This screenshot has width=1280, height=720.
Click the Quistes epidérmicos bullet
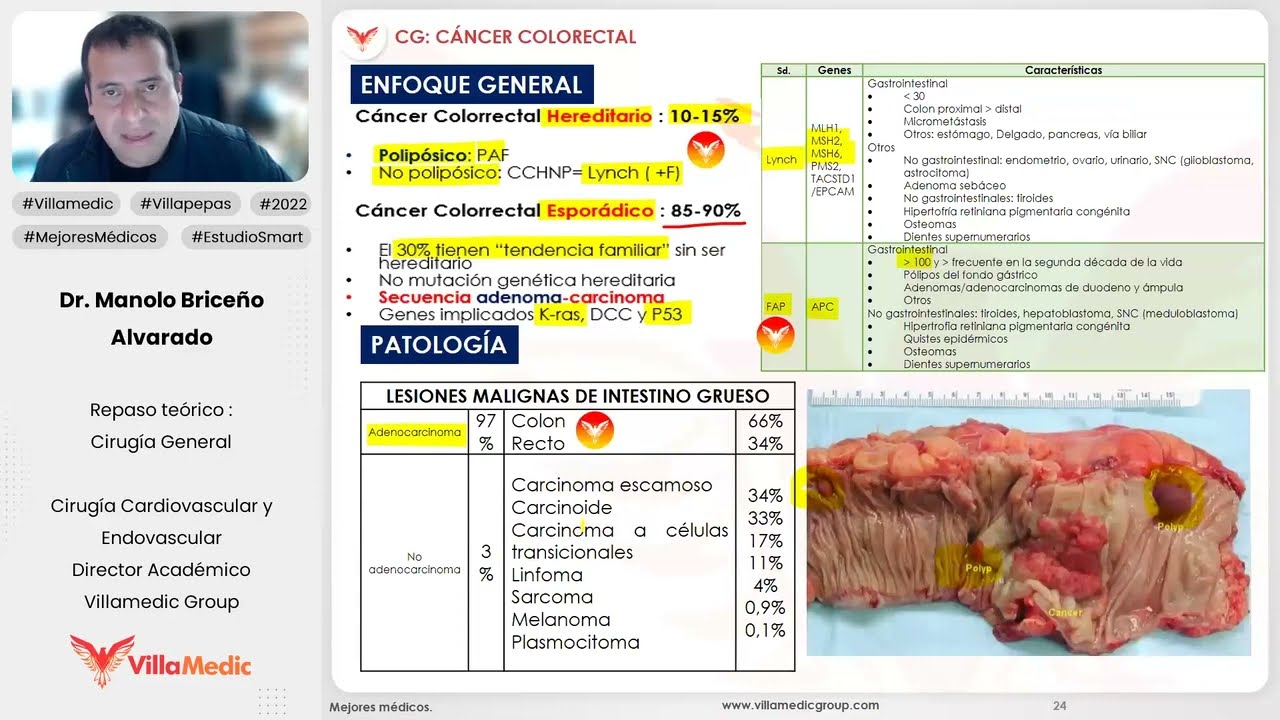tap(953, 339)
